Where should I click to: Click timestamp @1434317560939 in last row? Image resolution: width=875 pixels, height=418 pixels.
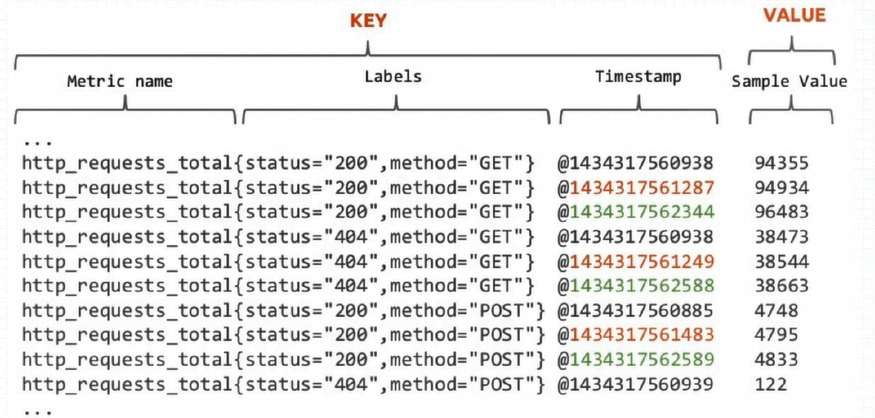[636, 384]
